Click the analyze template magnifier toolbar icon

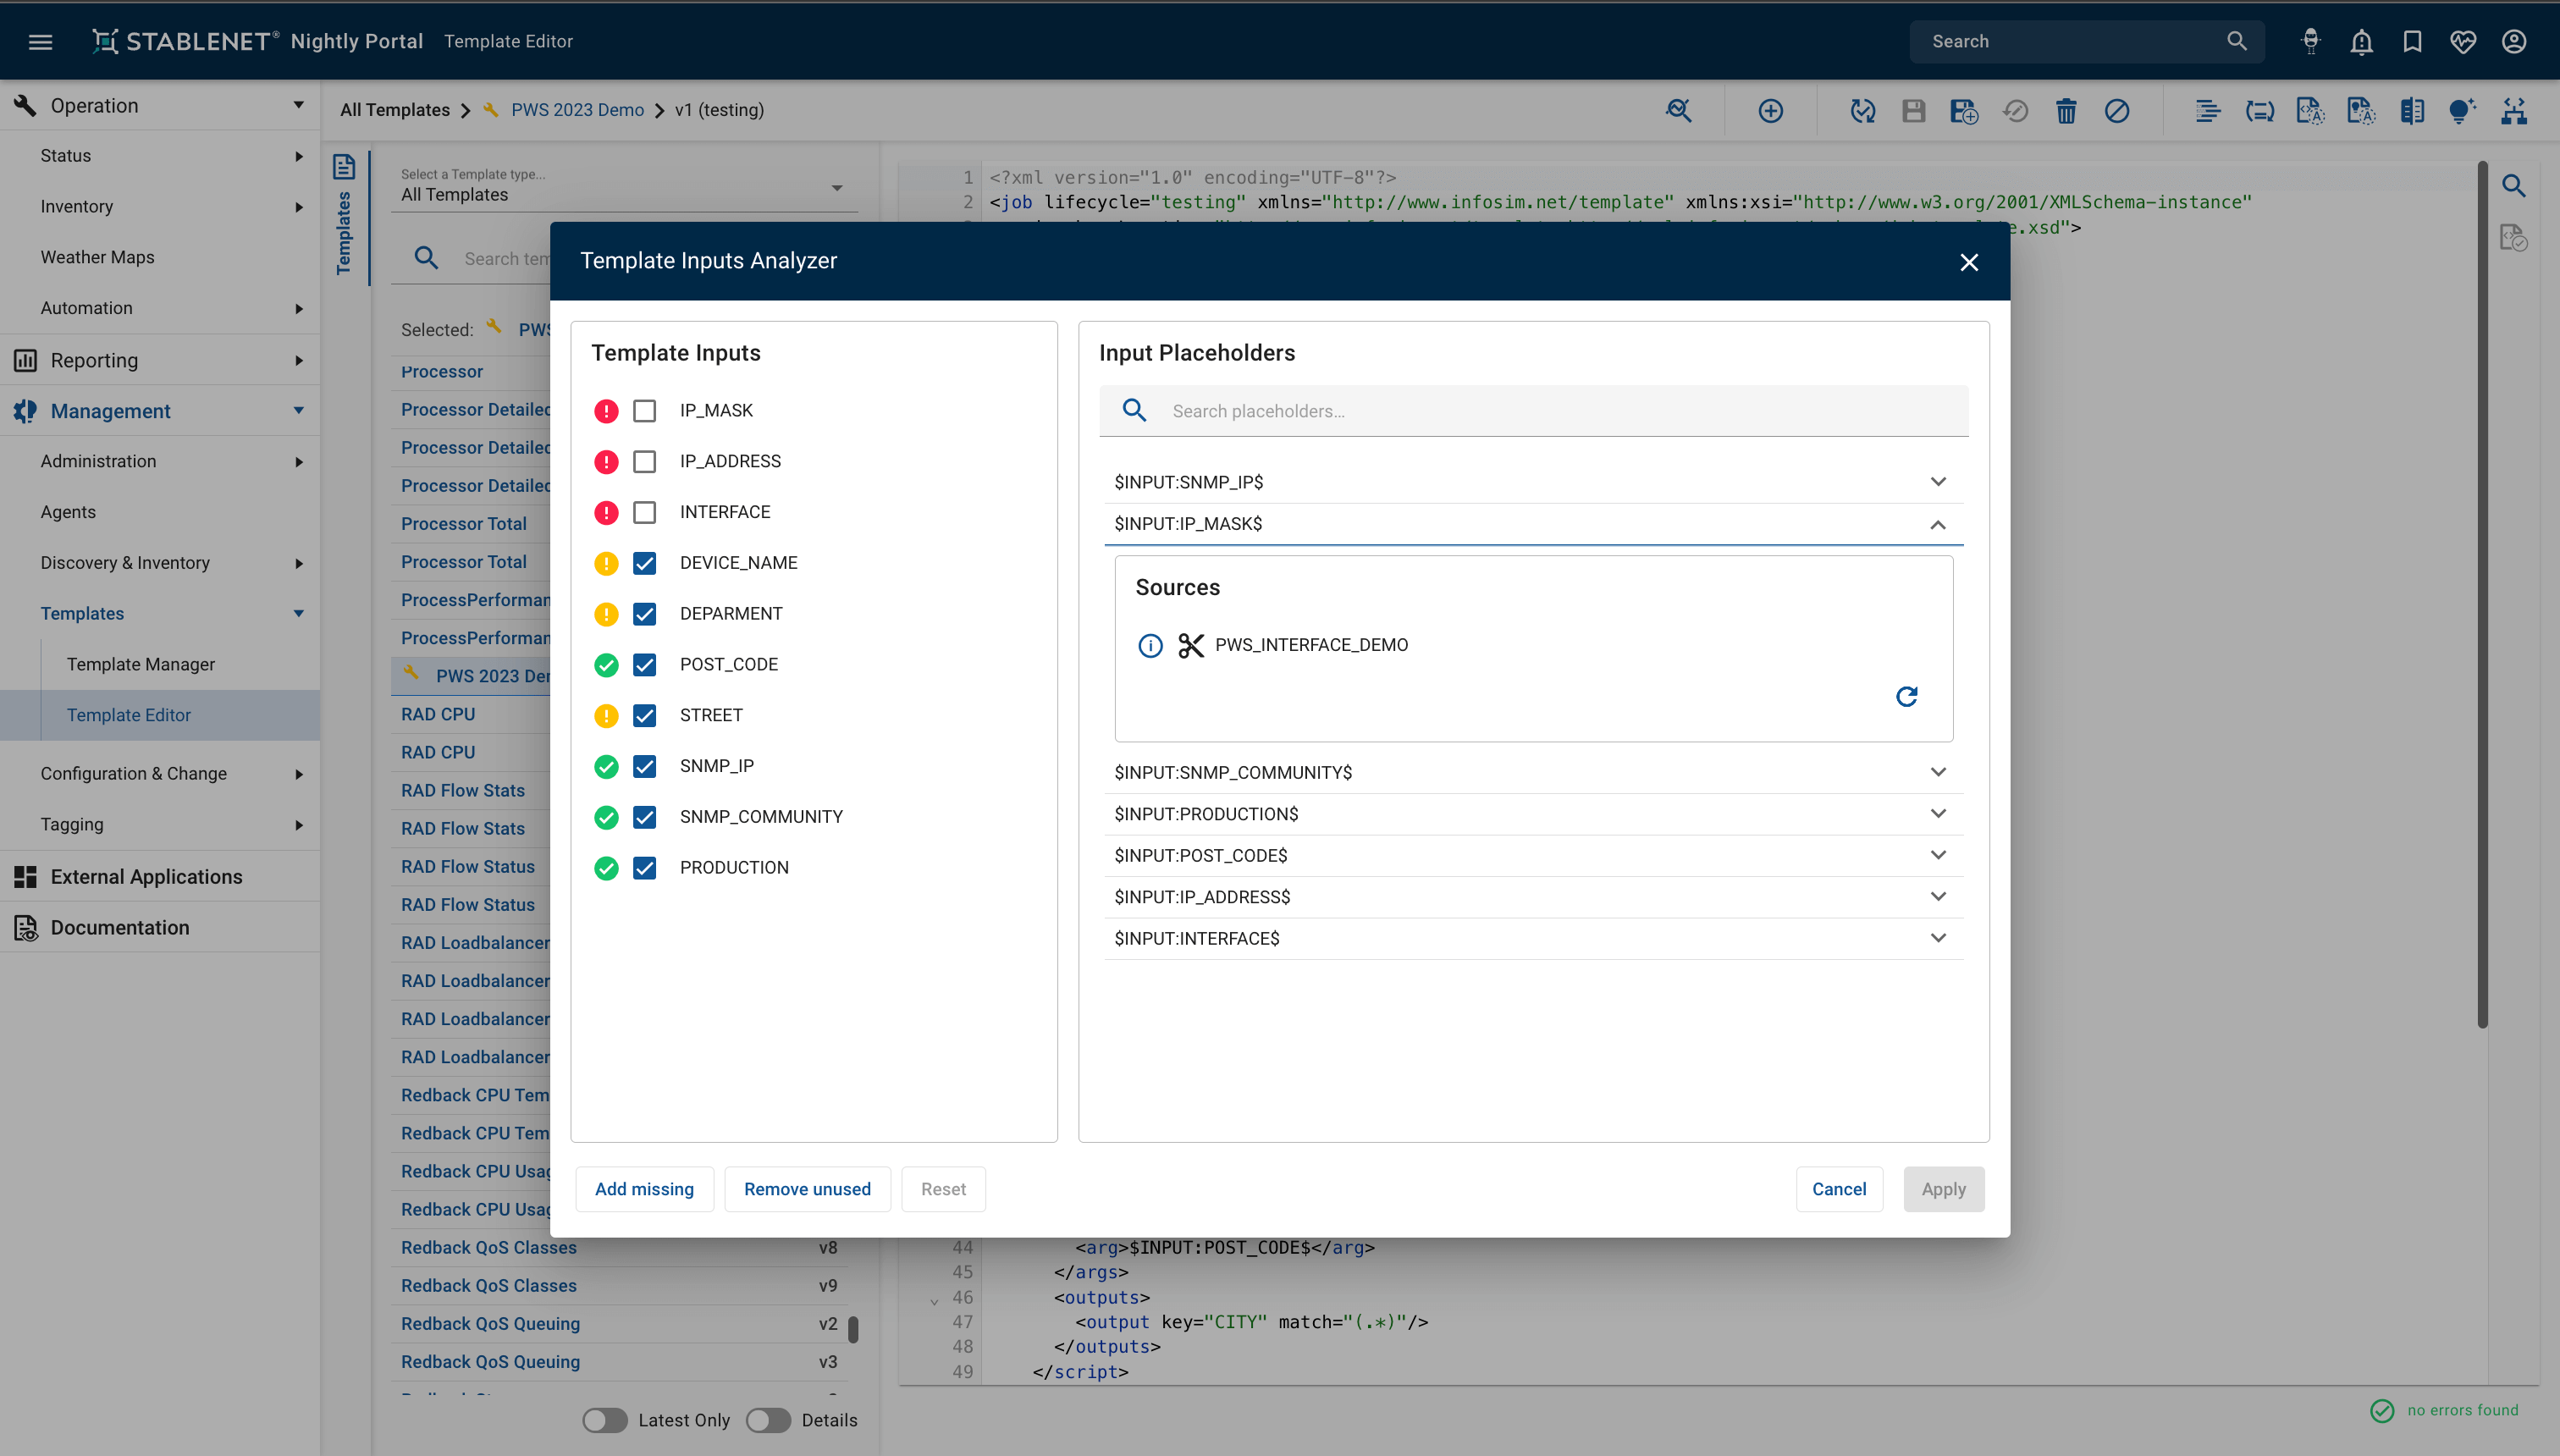pyautogui.click(x=1679, y=110)
